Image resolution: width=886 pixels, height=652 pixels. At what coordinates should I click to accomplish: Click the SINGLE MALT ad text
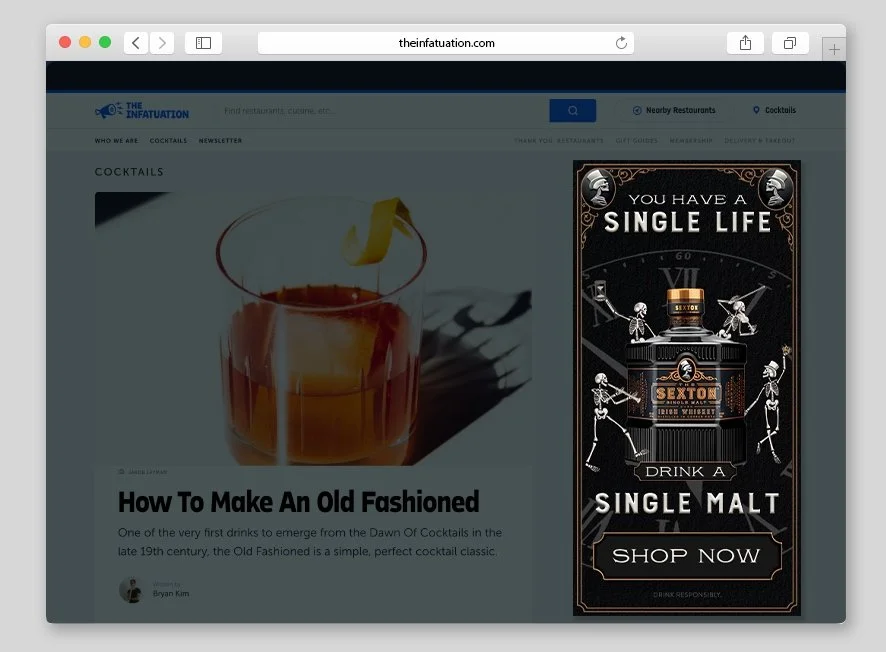(687, 503)
